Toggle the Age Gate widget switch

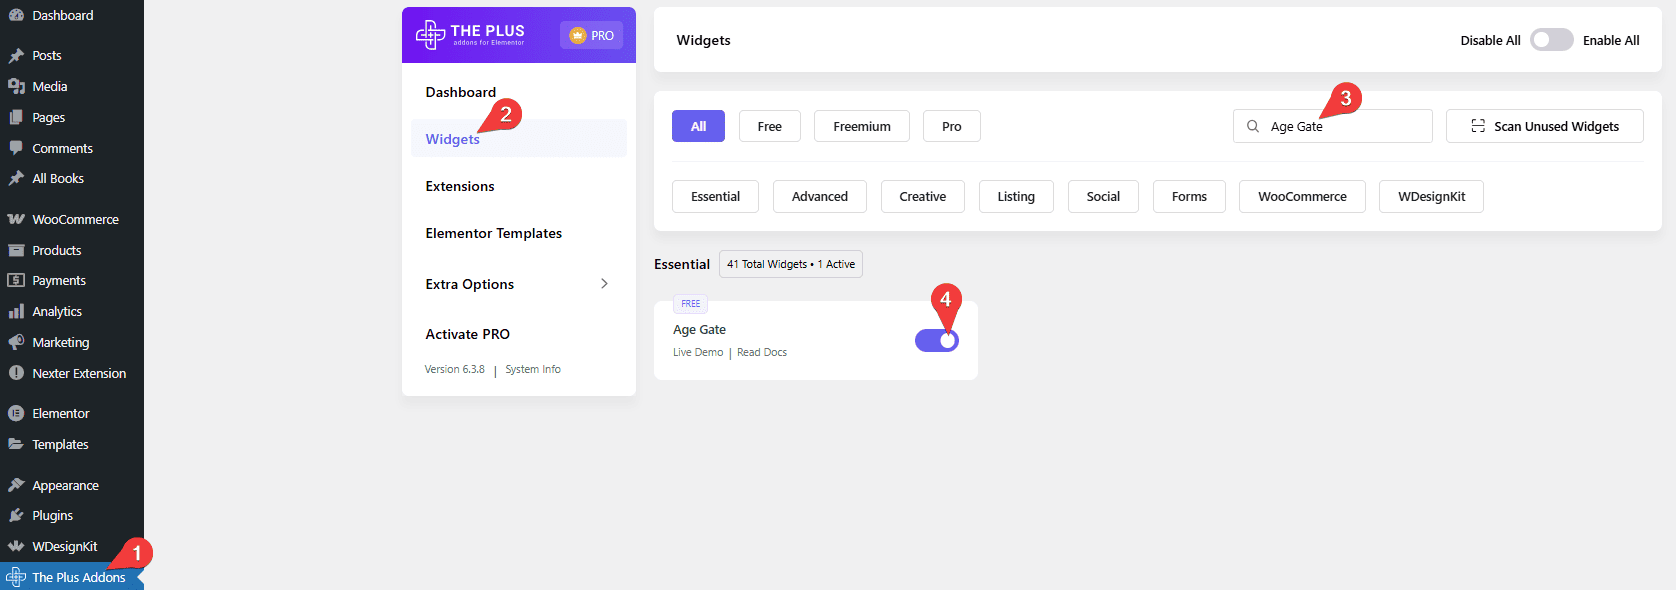(937, 341)
